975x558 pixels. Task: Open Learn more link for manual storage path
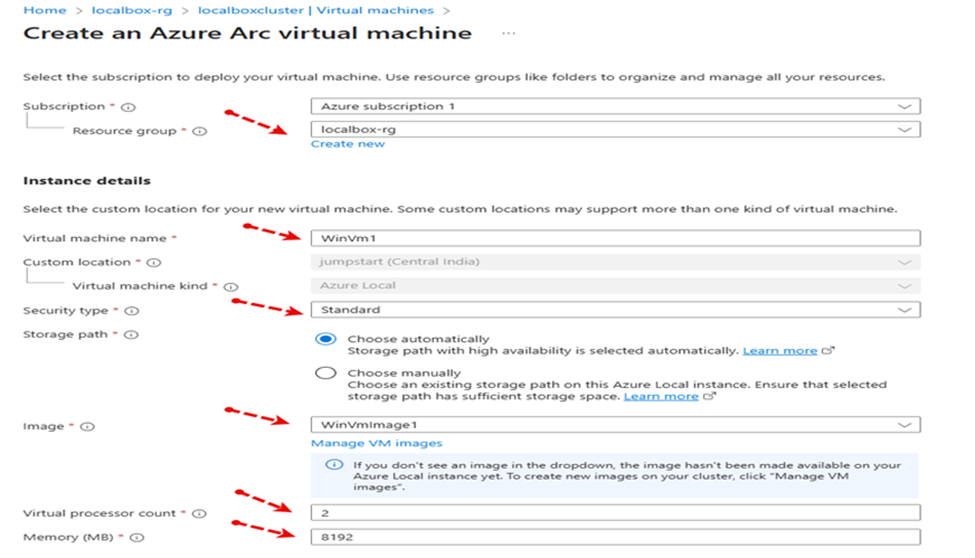[x=661, y=396]
